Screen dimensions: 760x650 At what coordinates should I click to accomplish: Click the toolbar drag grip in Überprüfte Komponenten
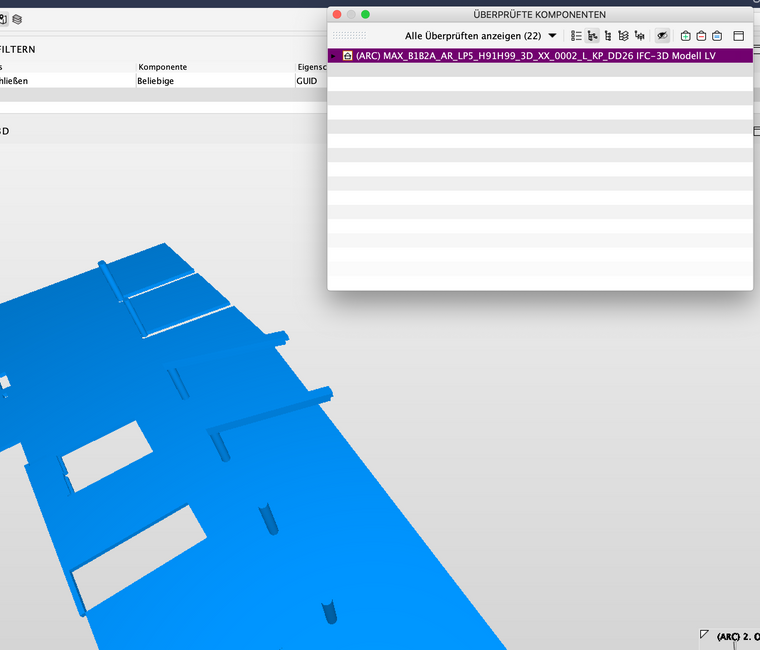tap(349, 35)
